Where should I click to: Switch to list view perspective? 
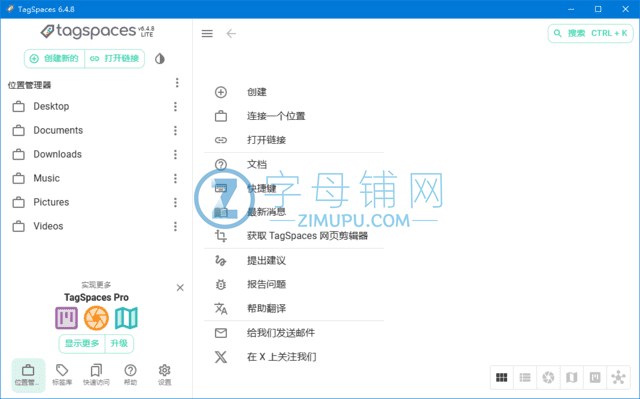[525, 378]
